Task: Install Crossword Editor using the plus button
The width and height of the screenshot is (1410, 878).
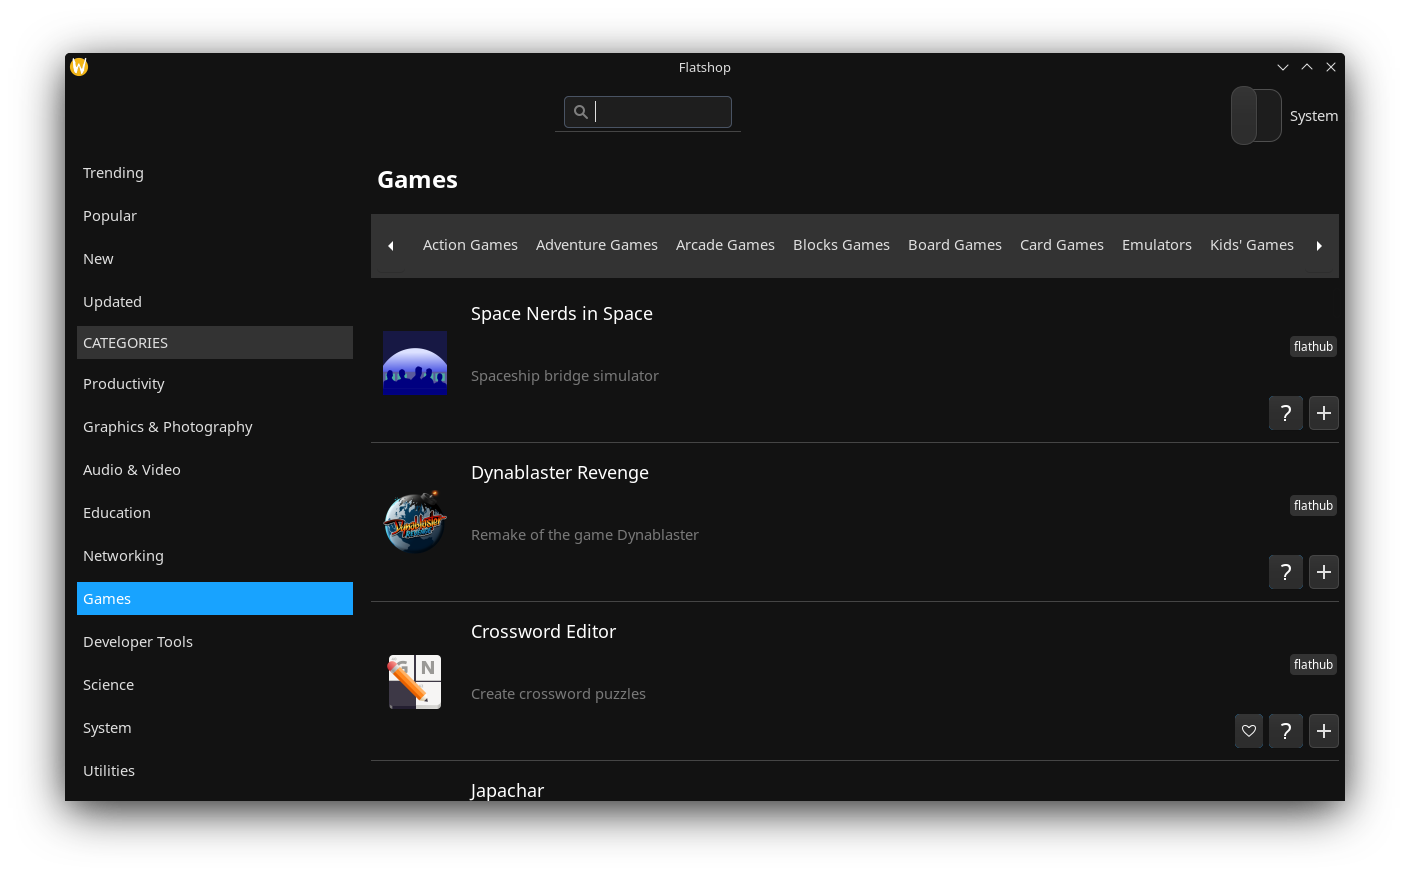Action: (x=1323, y=730)
